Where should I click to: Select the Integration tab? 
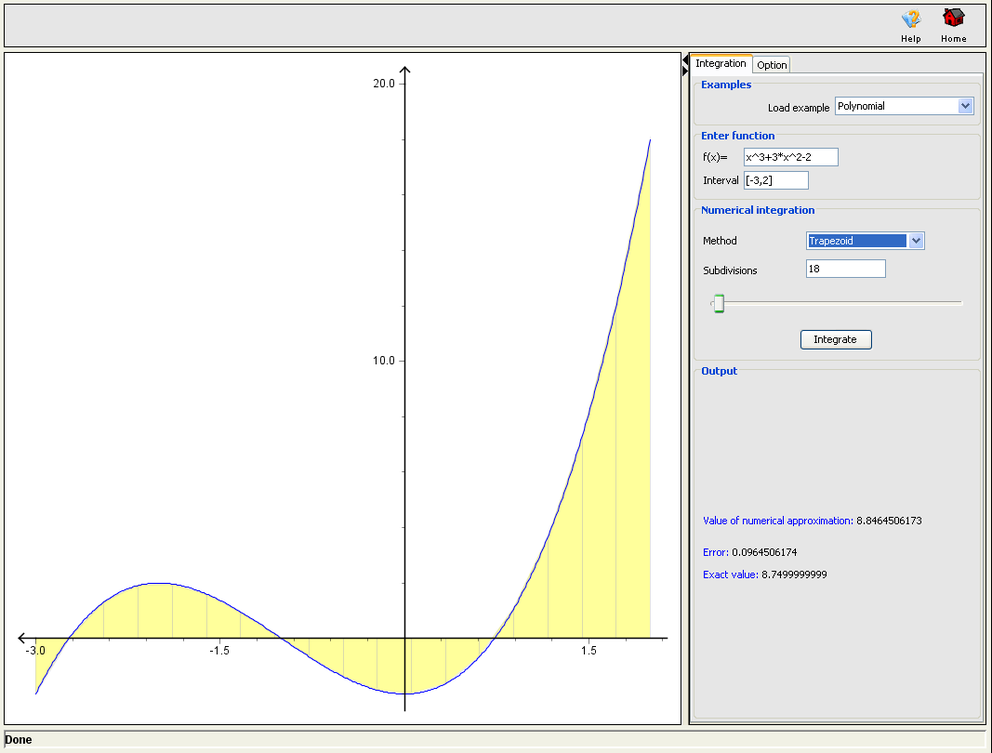[721, 63]
